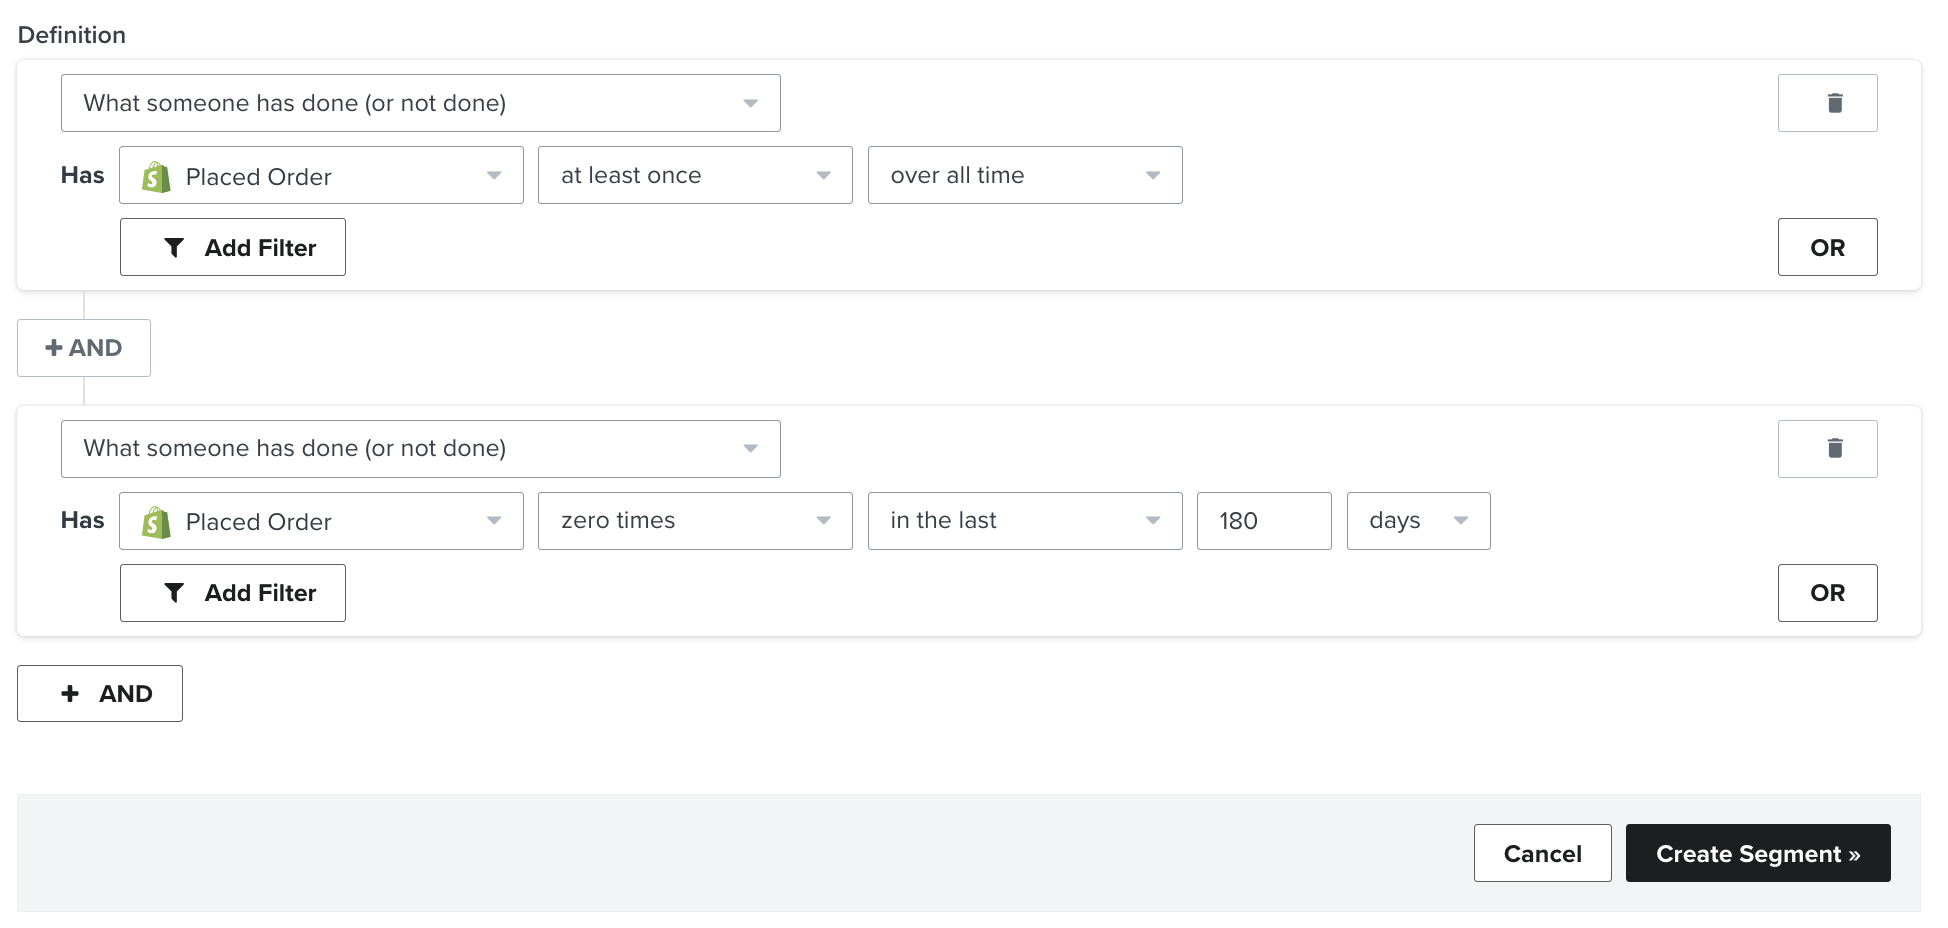Click the Cancel button

[1542, 853]
